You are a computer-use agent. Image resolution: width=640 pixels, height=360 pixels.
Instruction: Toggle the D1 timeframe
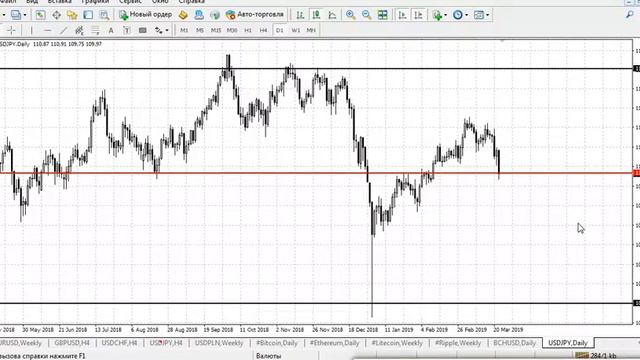click(280, 30)
